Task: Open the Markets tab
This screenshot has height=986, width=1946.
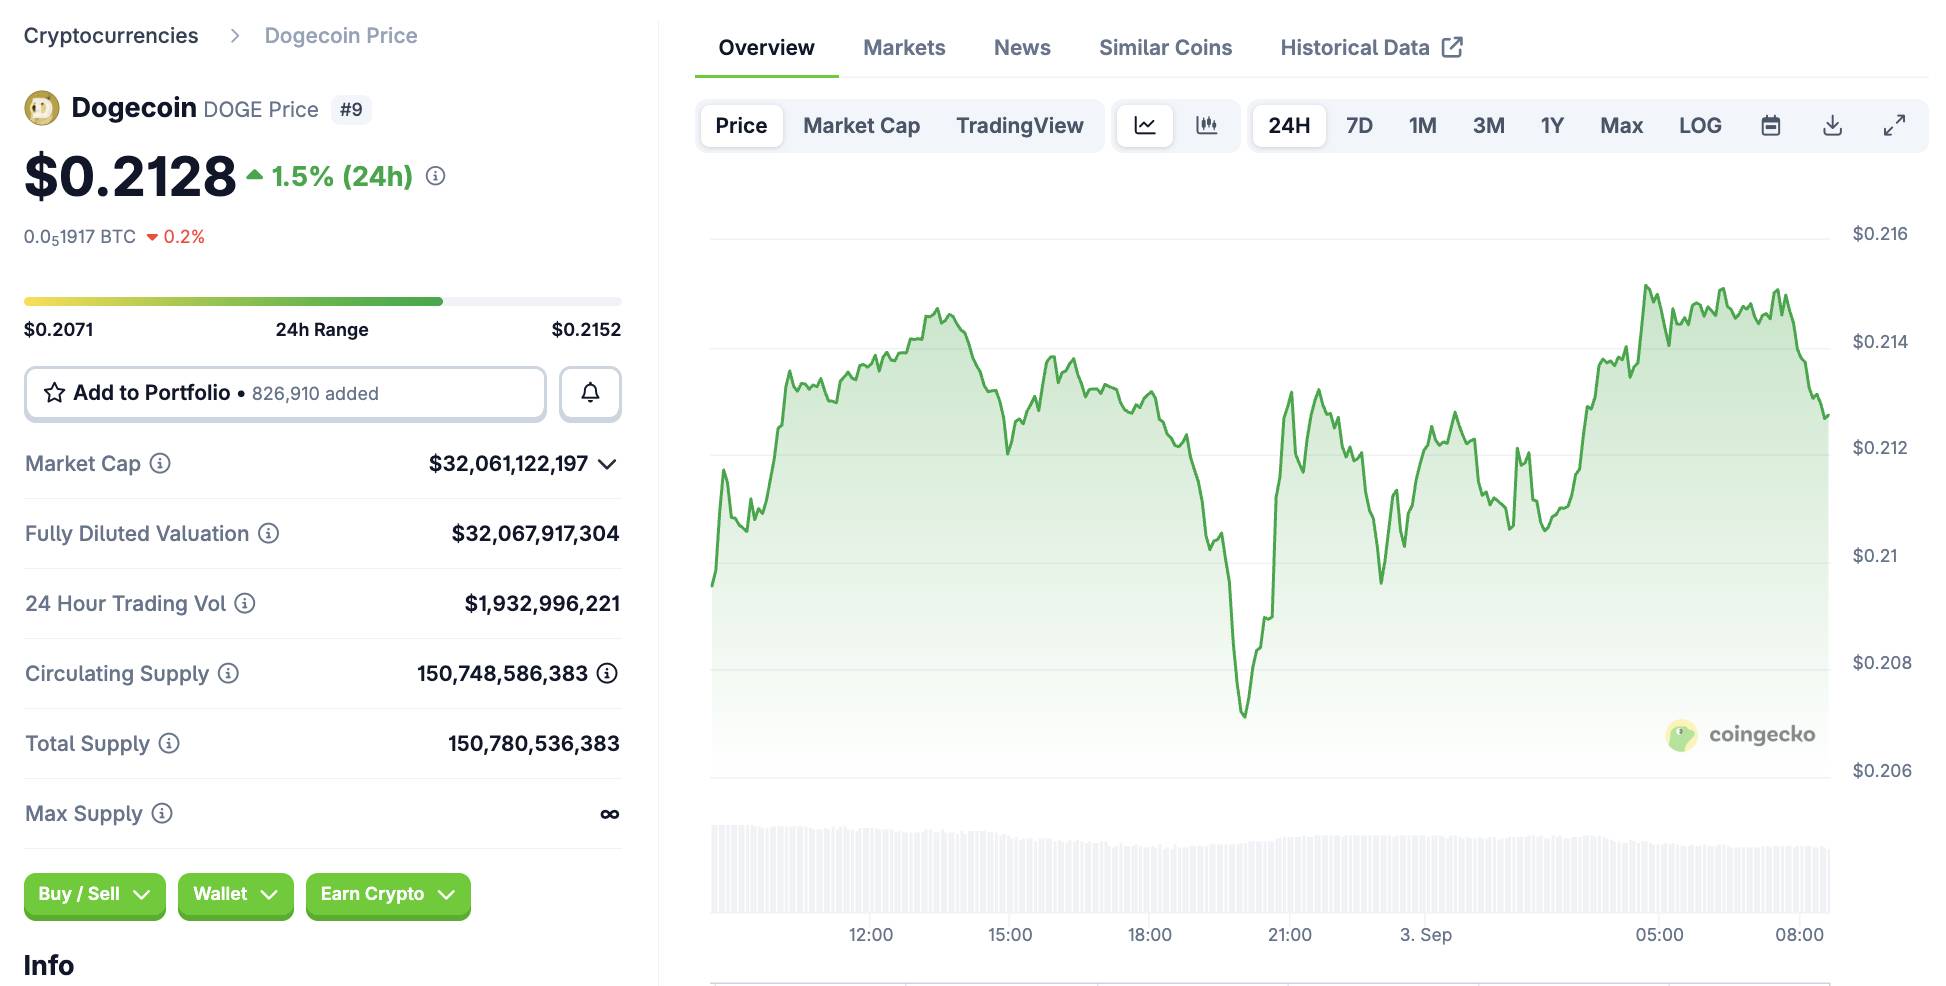Action: tap(904, 47)
